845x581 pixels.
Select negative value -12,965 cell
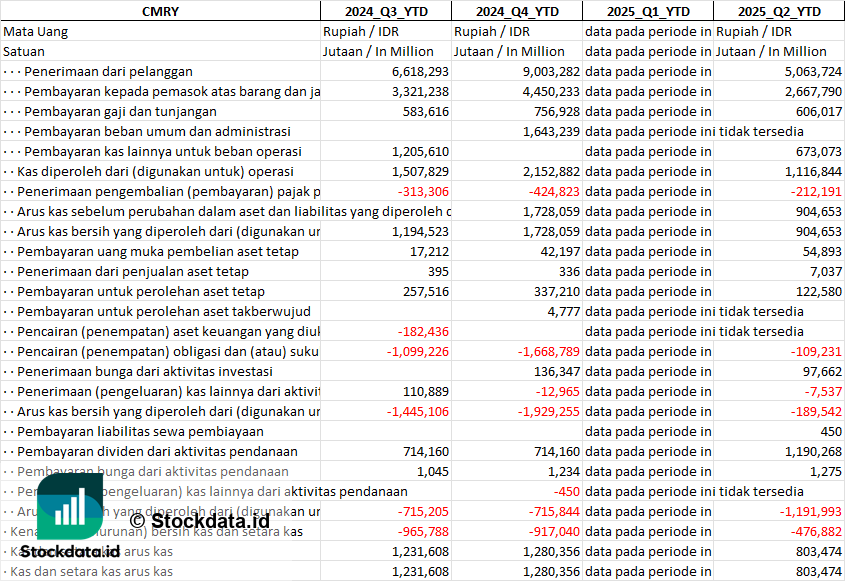517,391
